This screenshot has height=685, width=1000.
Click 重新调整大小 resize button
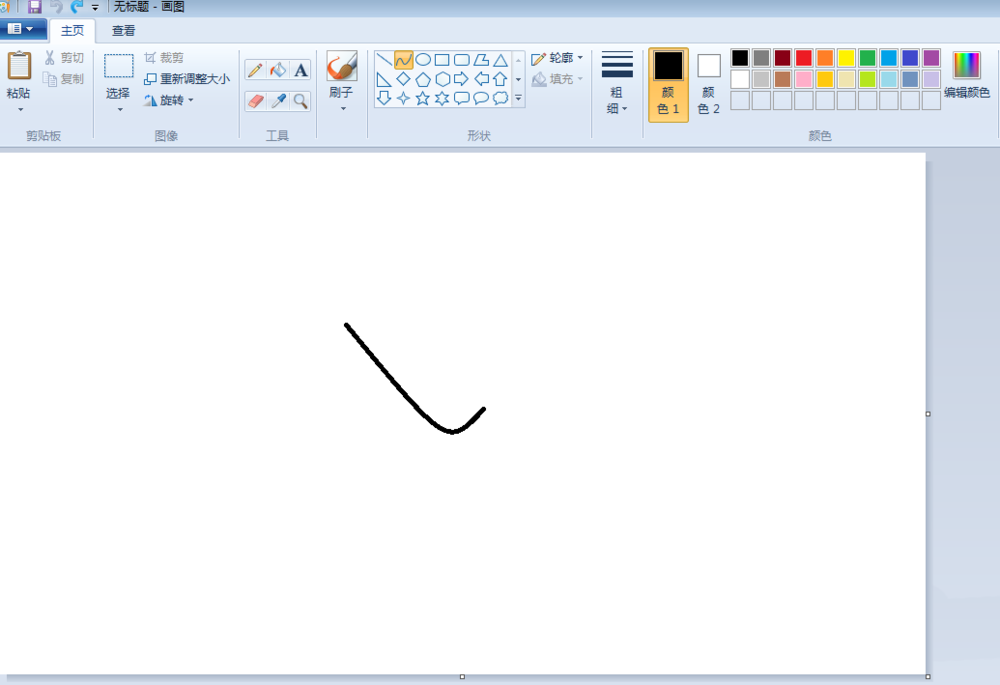pos(187,79)
